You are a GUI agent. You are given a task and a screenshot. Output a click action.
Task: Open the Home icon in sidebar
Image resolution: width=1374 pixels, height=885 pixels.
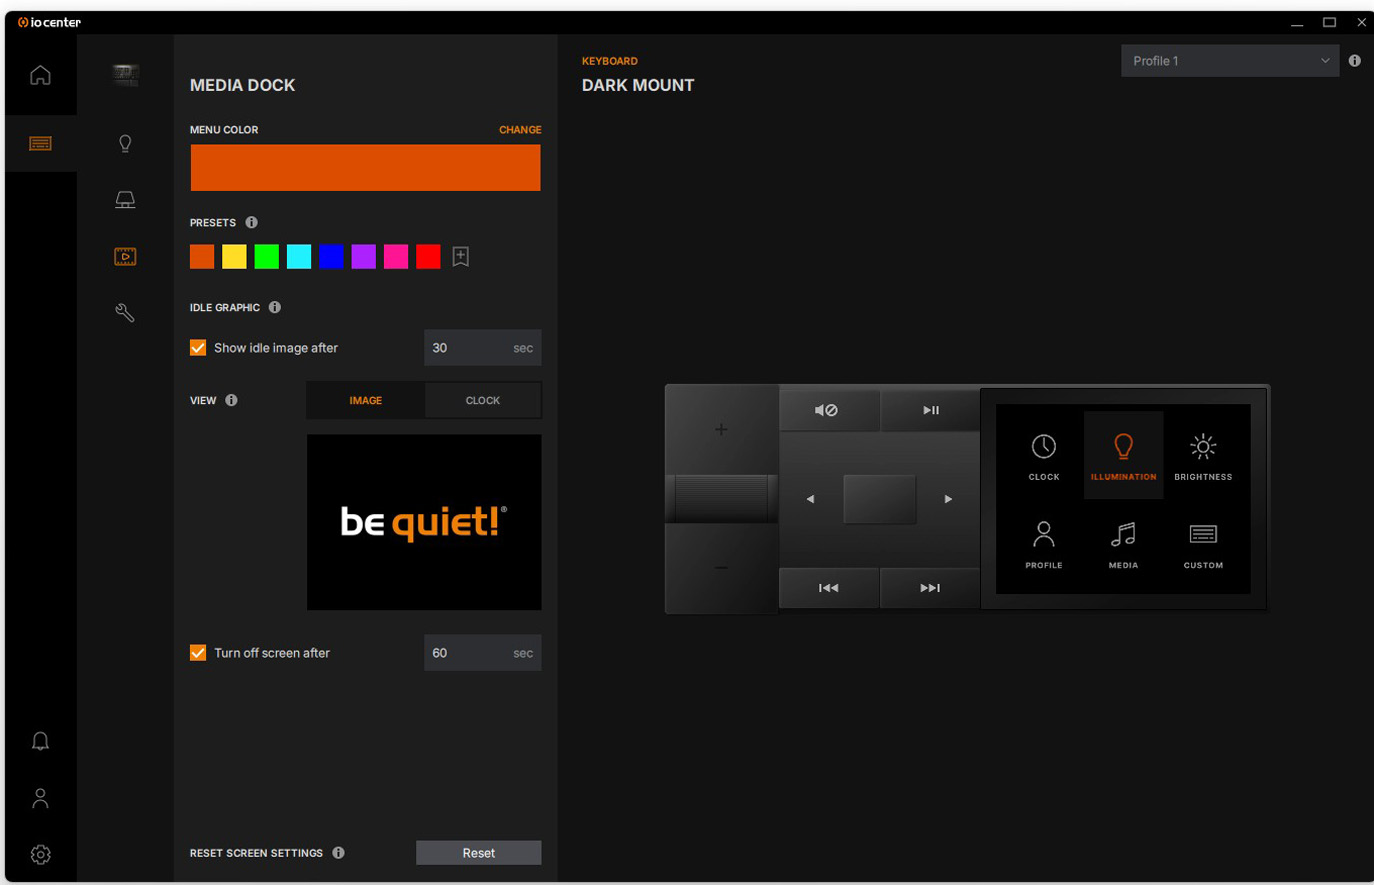40,75
